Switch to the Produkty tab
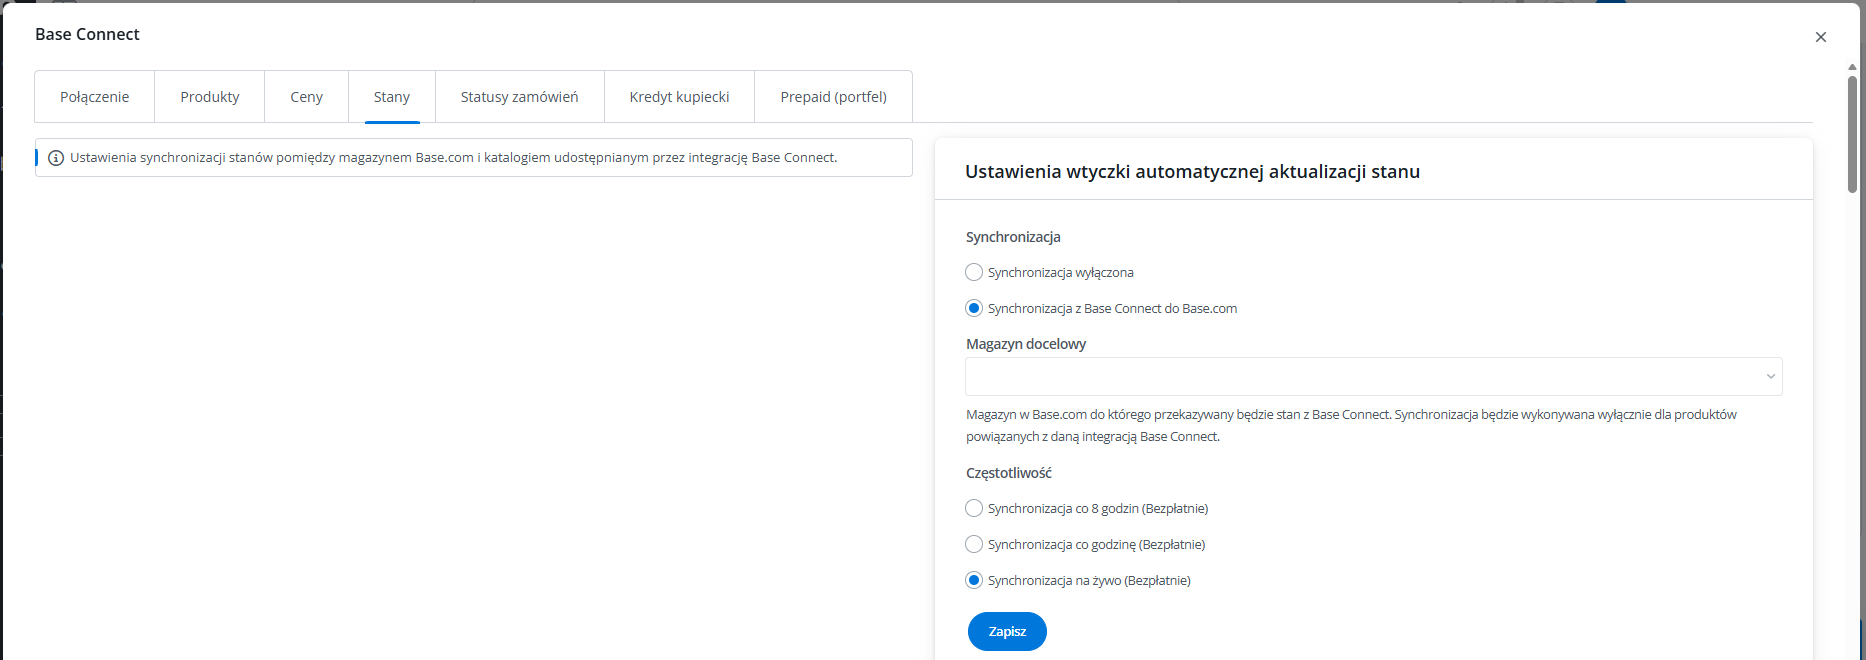1866x660 pixels. tap(210, 97)
